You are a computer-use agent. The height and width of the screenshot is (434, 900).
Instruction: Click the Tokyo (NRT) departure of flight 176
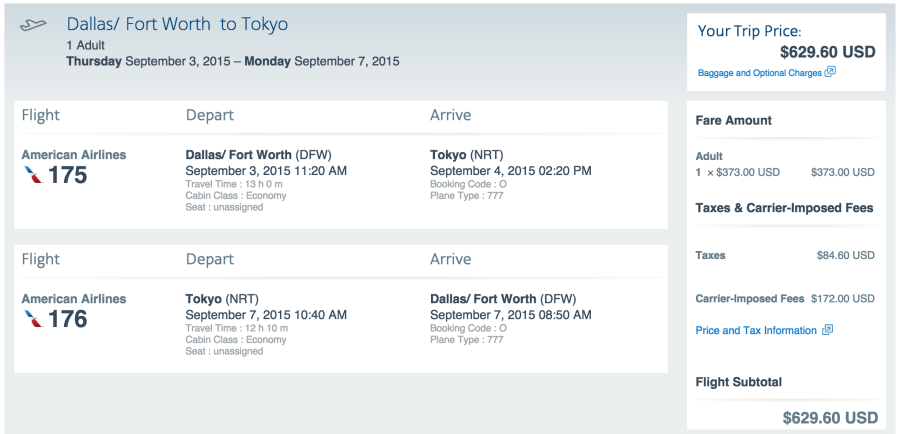(x=222, y=299)
